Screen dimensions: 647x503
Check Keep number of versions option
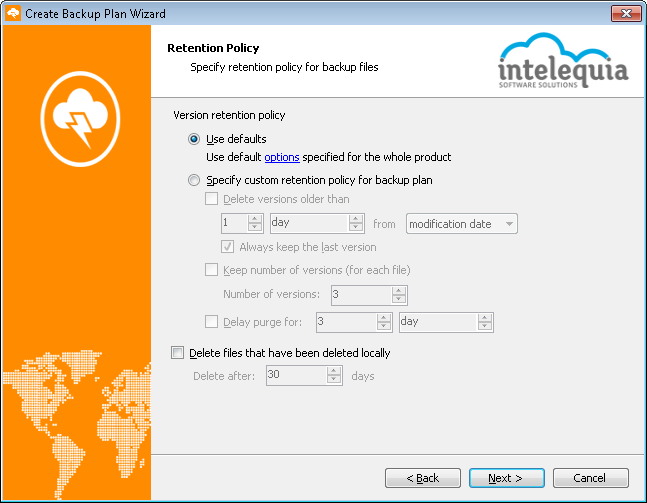click(x=212, y=270)
